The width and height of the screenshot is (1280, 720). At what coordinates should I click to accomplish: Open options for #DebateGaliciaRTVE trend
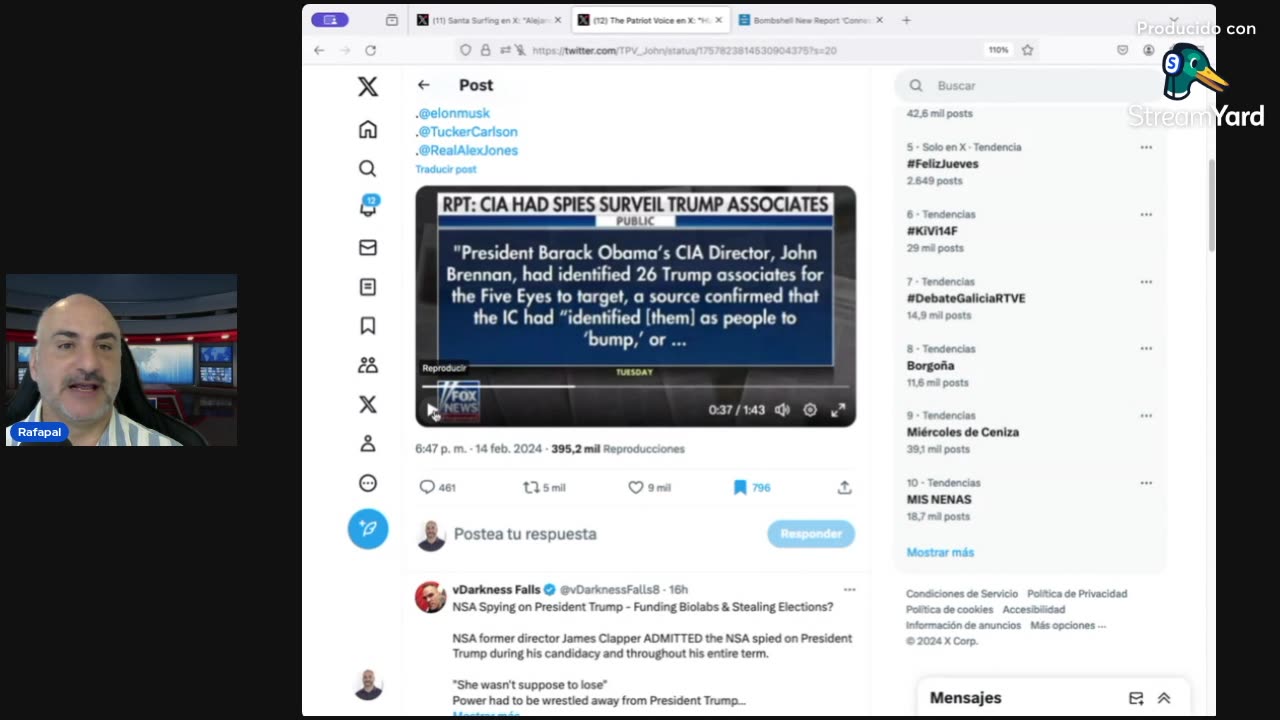pyautogui.click(x=1146, y=282)
